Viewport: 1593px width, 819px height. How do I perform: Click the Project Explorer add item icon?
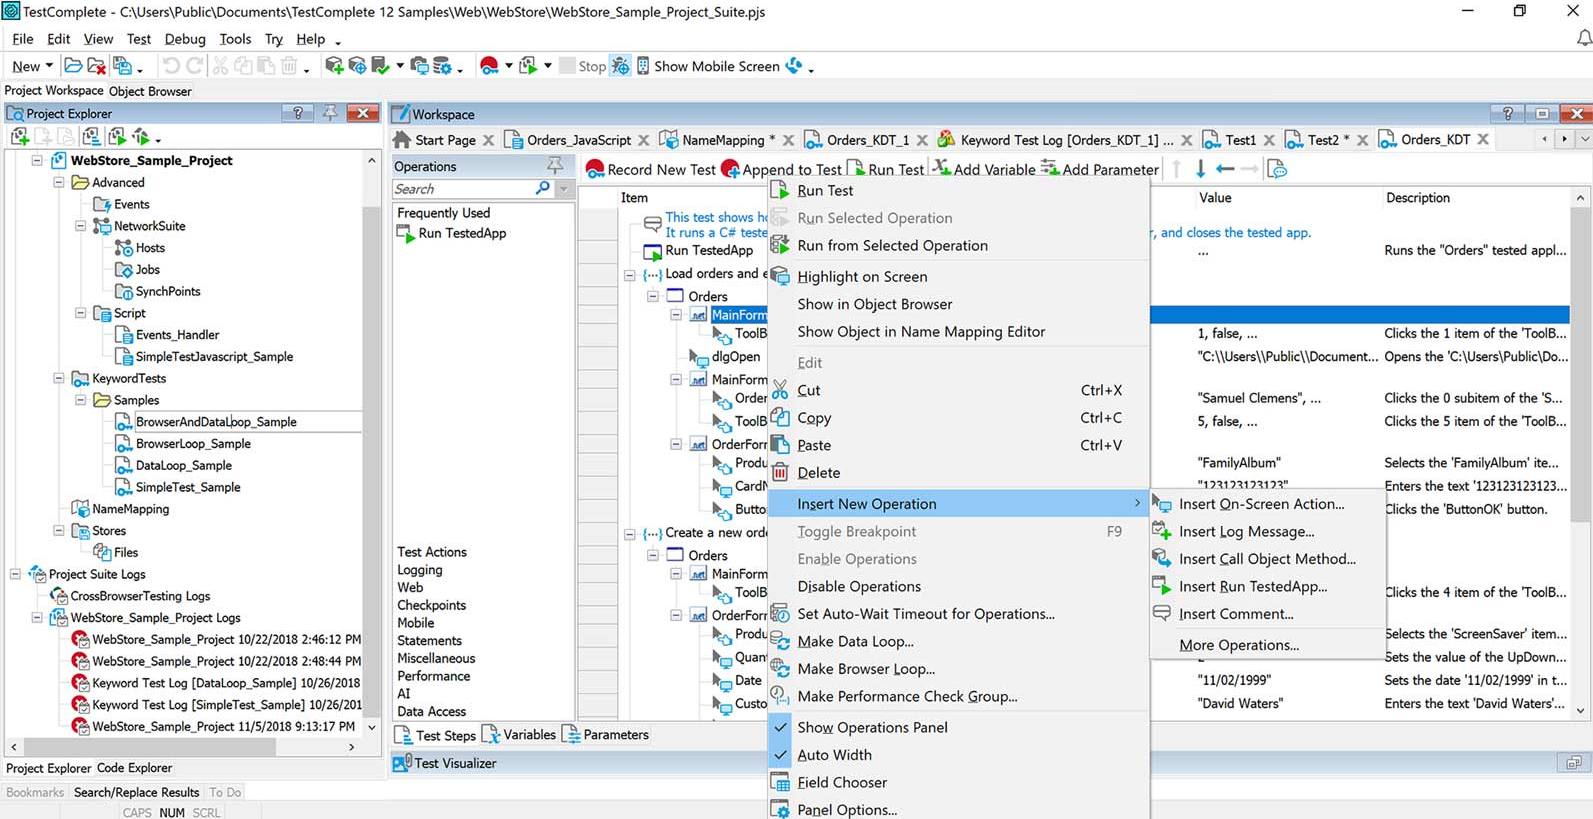click(19, 137)
